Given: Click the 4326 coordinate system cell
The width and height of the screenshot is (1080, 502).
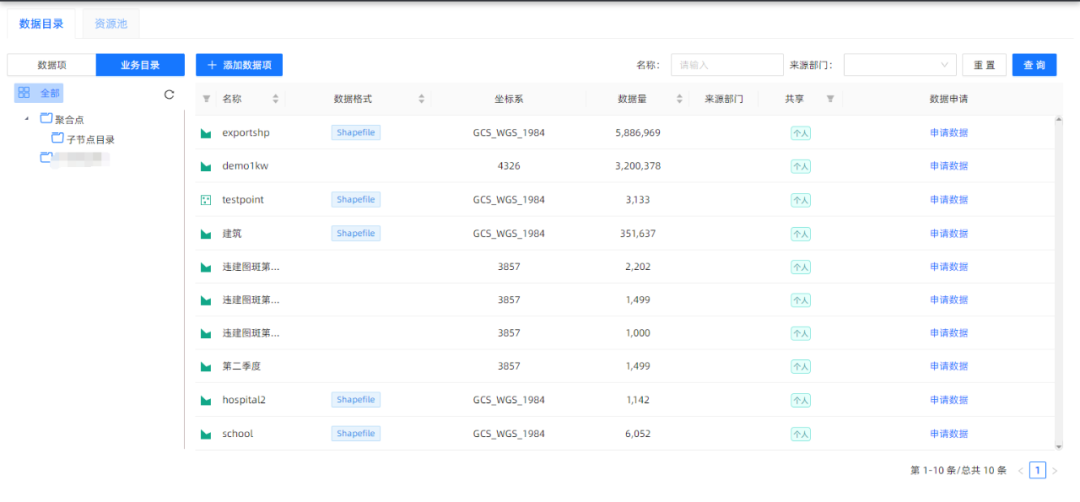Looking at the screenshot, I should pos(509,166).
